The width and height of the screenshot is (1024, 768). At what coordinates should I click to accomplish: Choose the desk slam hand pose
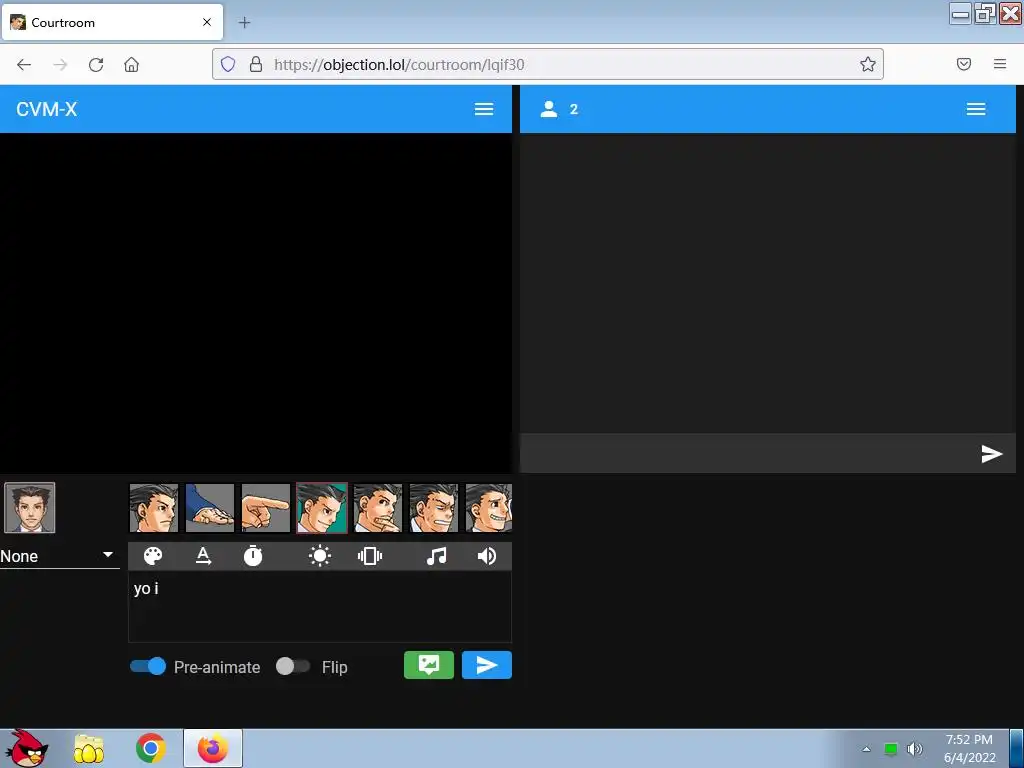210,508
